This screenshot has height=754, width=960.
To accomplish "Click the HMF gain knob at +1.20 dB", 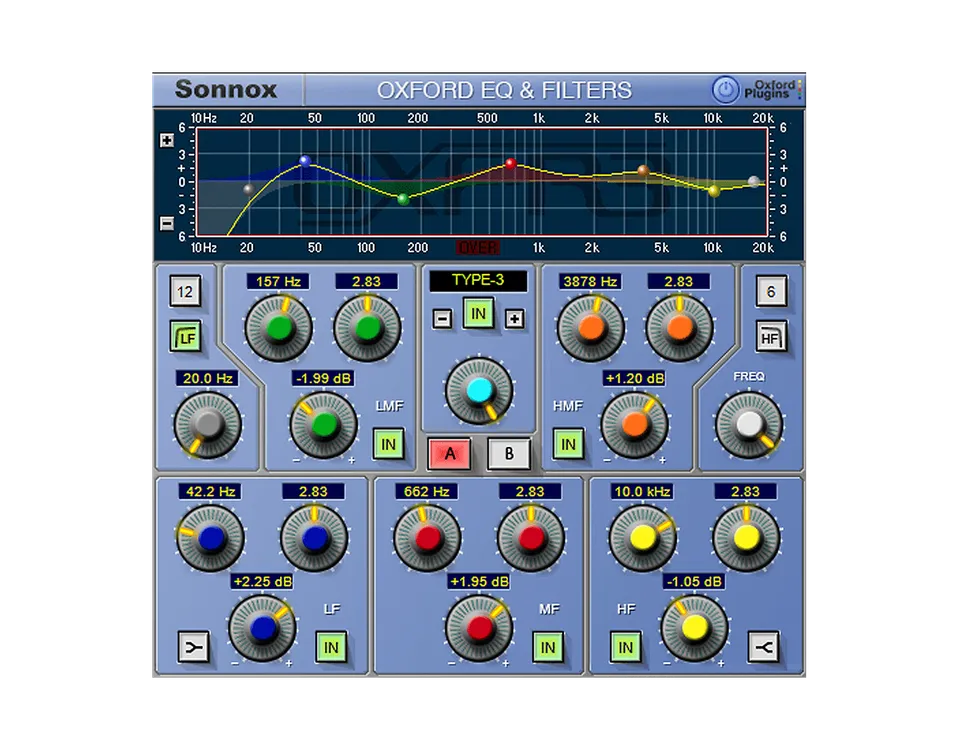I will point(635,425).
